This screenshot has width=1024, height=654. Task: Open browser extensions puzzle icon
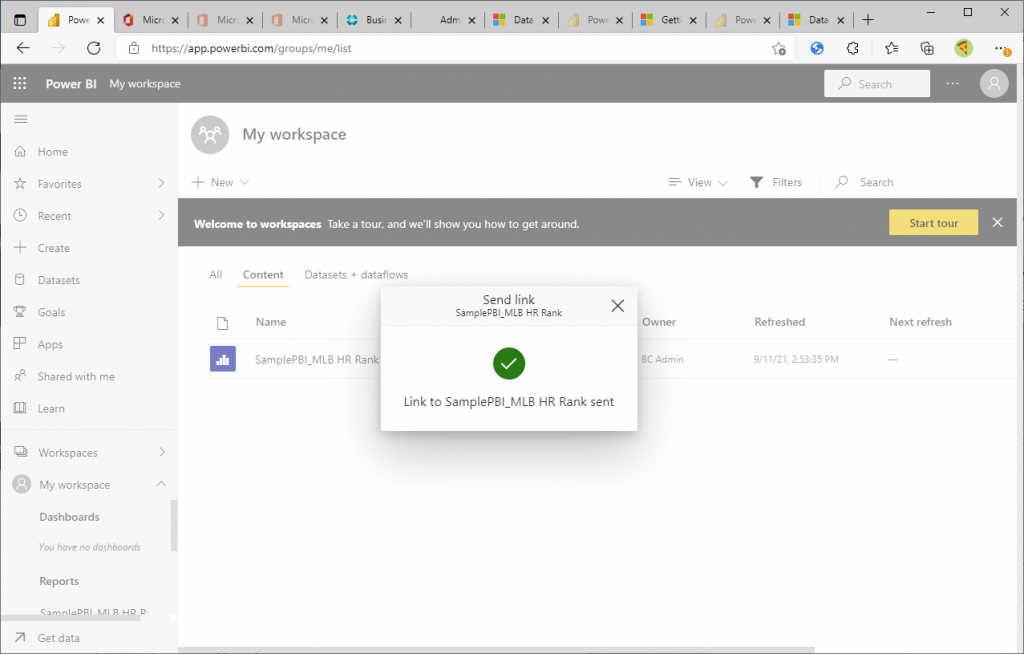(x=852, y=48)
